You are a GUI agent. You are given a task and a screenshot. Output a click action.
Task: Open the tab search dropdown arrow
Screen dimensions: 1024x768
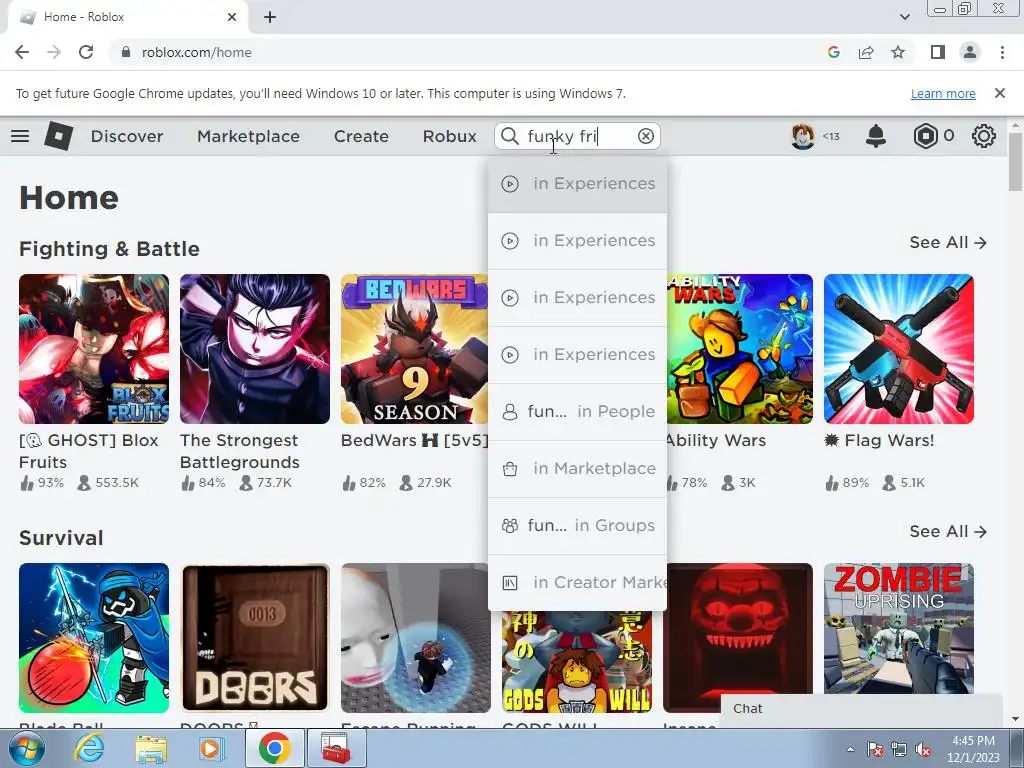tap(904, 17)
